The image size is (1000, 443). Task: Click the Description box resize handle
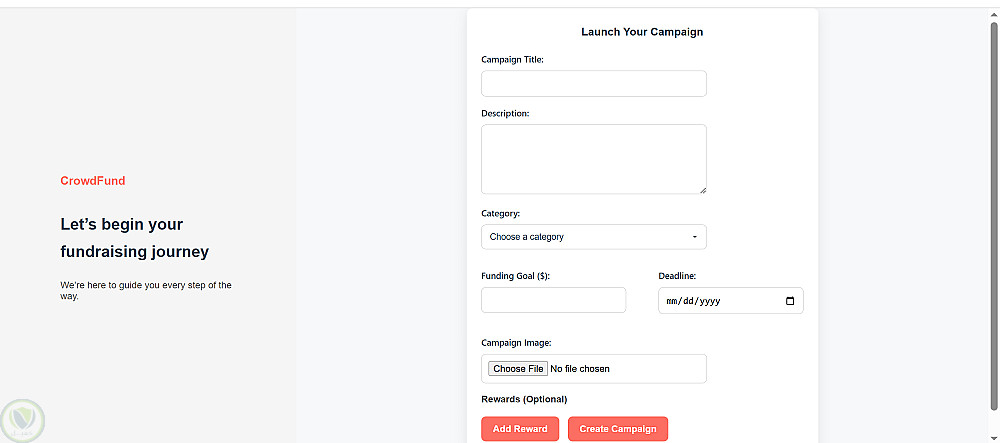pyautogui.click(x=702, y=189)
